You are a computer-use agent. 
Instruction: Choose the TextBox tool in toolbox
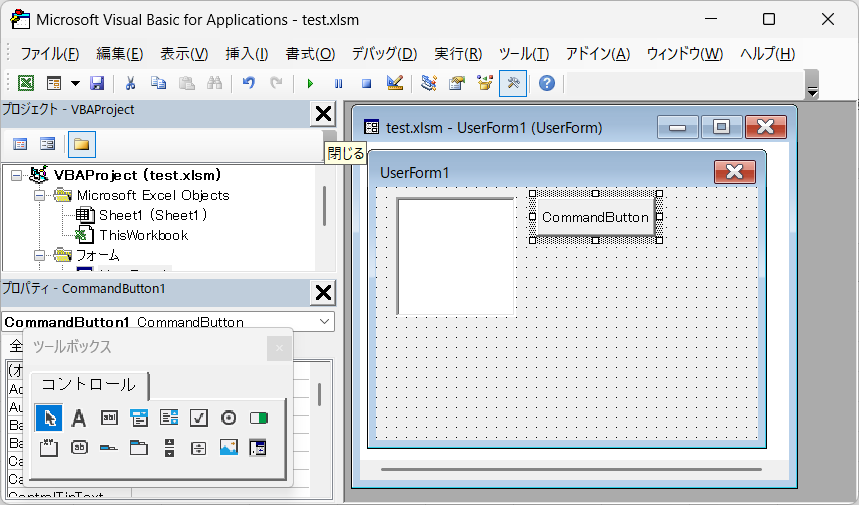point(109,418)
